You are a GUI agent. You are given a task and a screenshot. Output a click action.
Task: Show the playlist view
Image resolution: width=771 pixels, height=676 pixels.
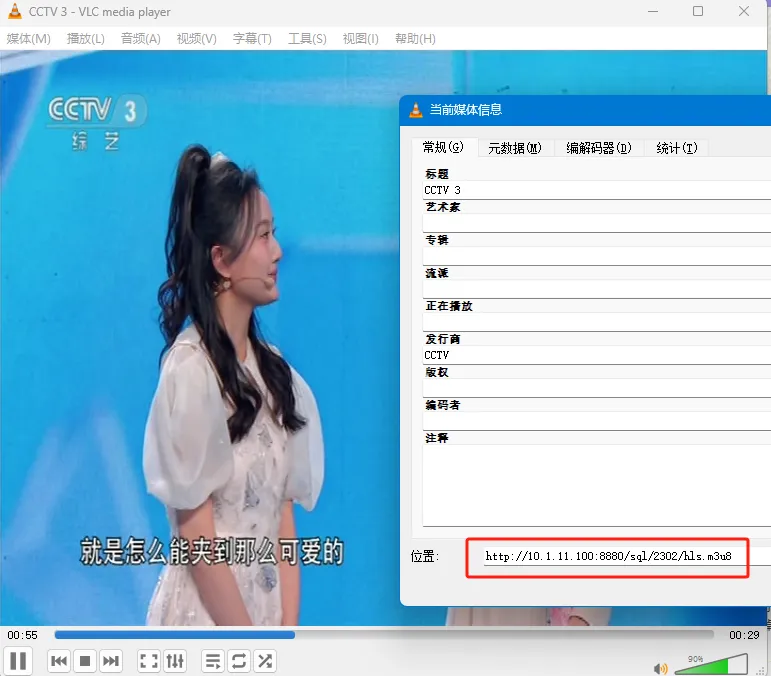coord(213,661)
